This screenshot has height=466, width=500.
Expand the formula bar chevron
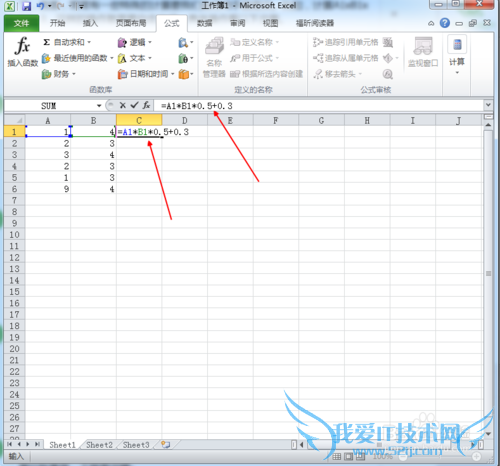pyautogui.click(x=488, y=105)
